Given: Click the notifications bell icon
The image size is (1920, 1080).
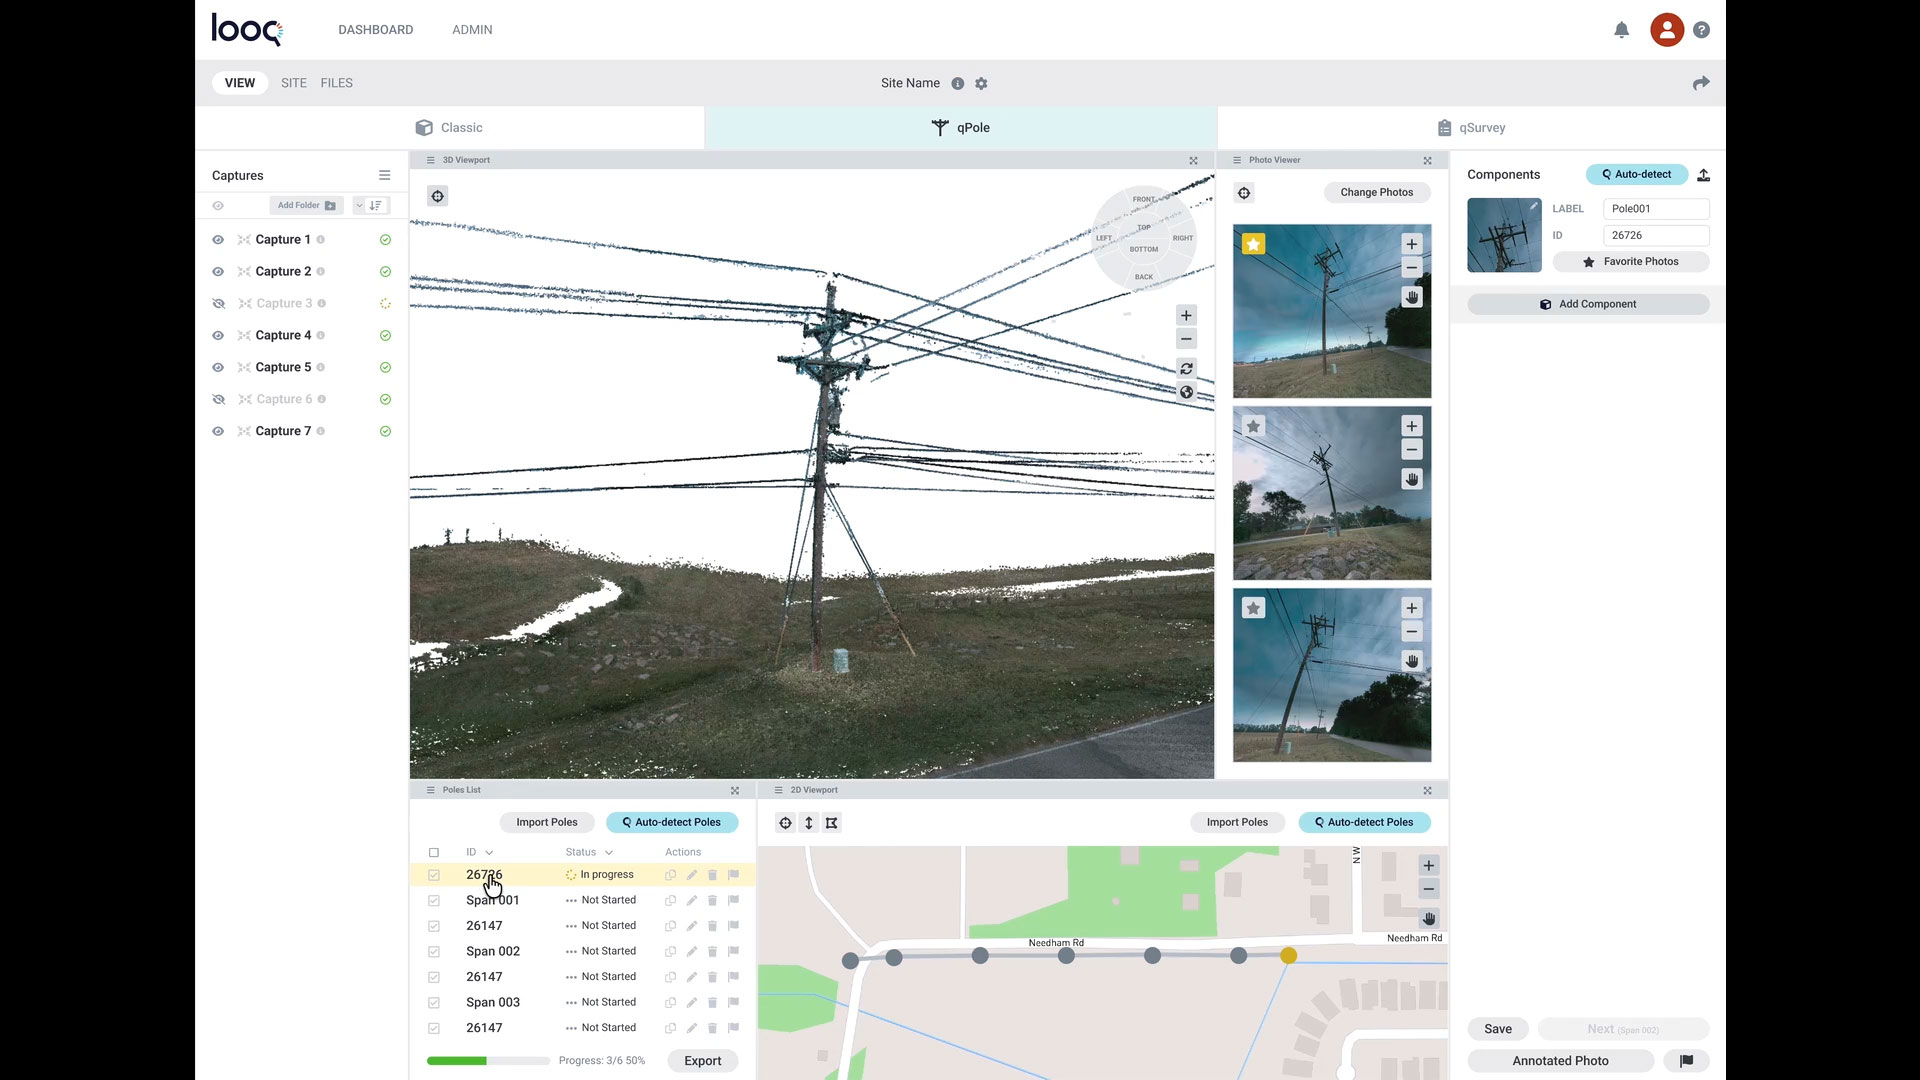Looking at the screenshot, I should (x=1621, y=30).
